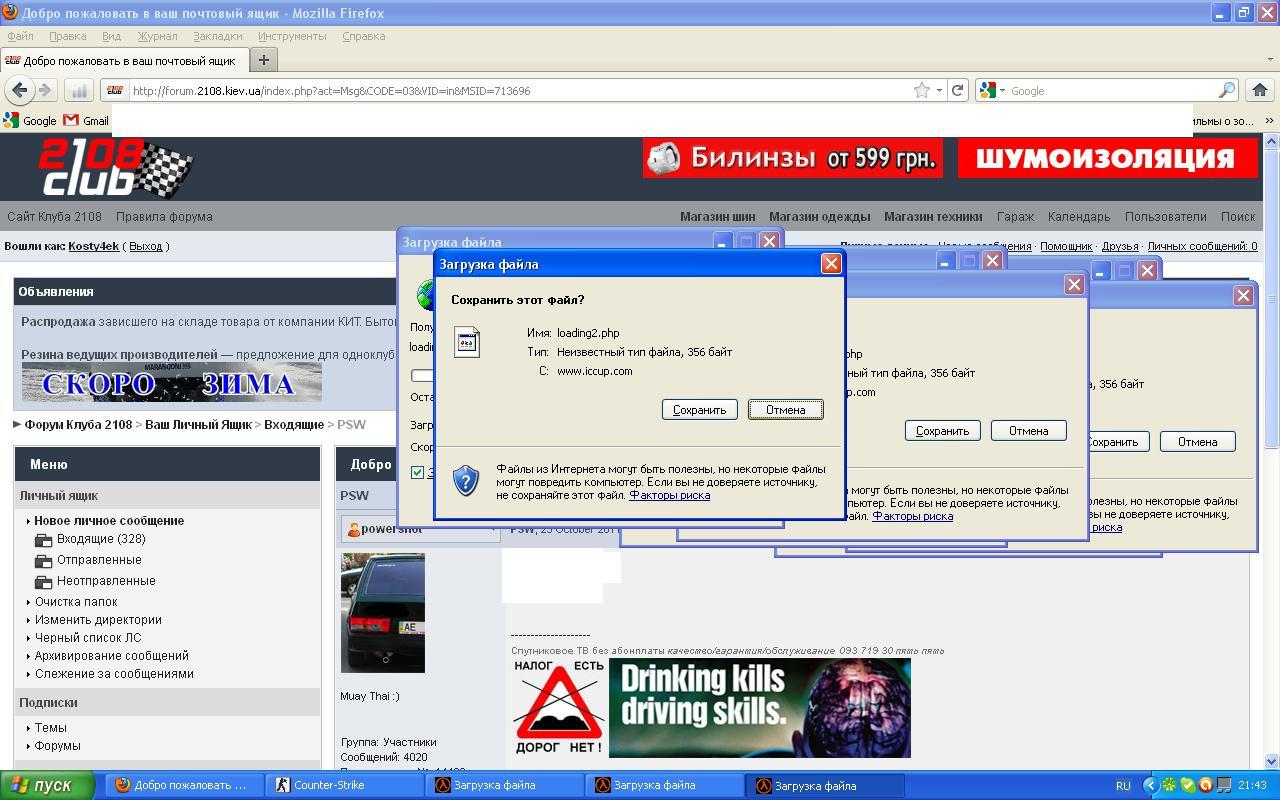Image resolution: width=1280 pixels, height=800 pixels.
Task: Click the powershot car avatar image
Action: pyautogui.click(x=383, y=613)
